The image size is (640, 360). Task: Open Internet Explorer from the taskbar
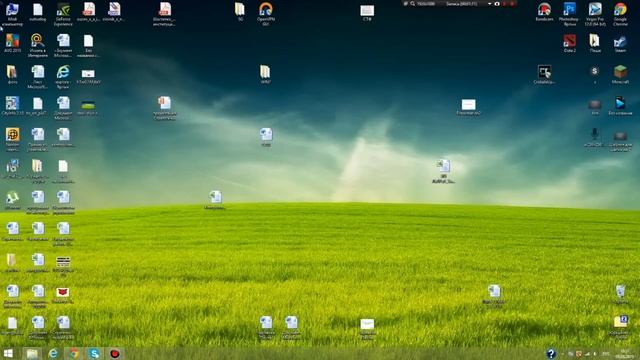pos(53,353)
